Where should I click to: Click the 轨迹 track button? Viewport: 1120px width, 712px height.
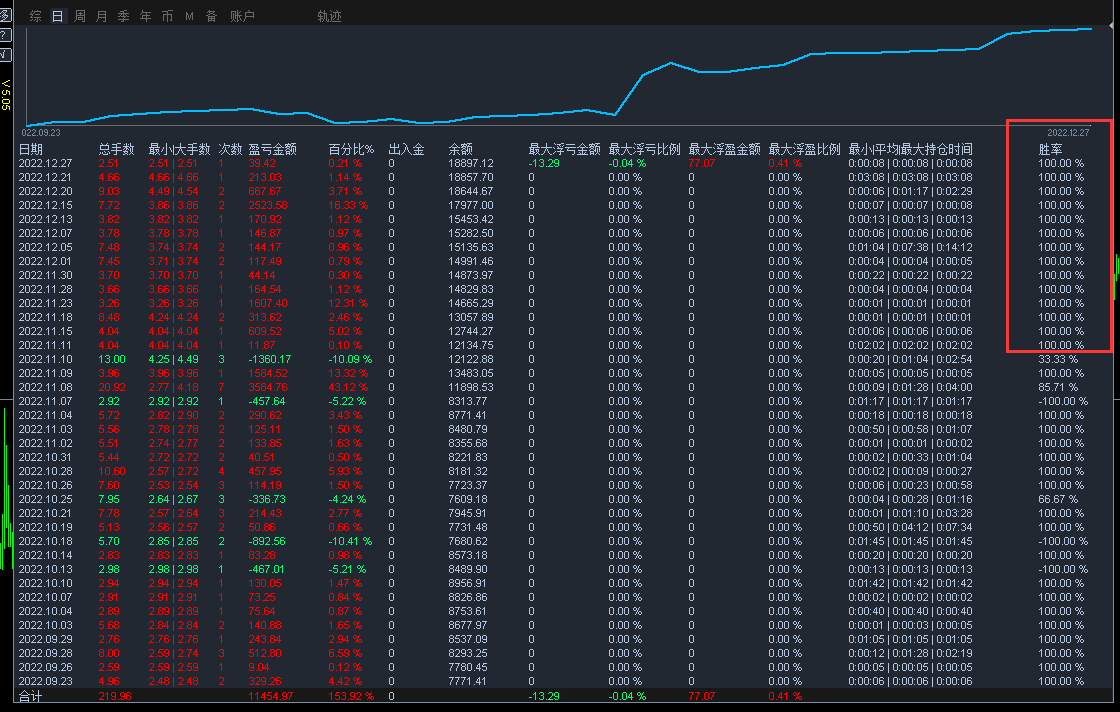329,16
